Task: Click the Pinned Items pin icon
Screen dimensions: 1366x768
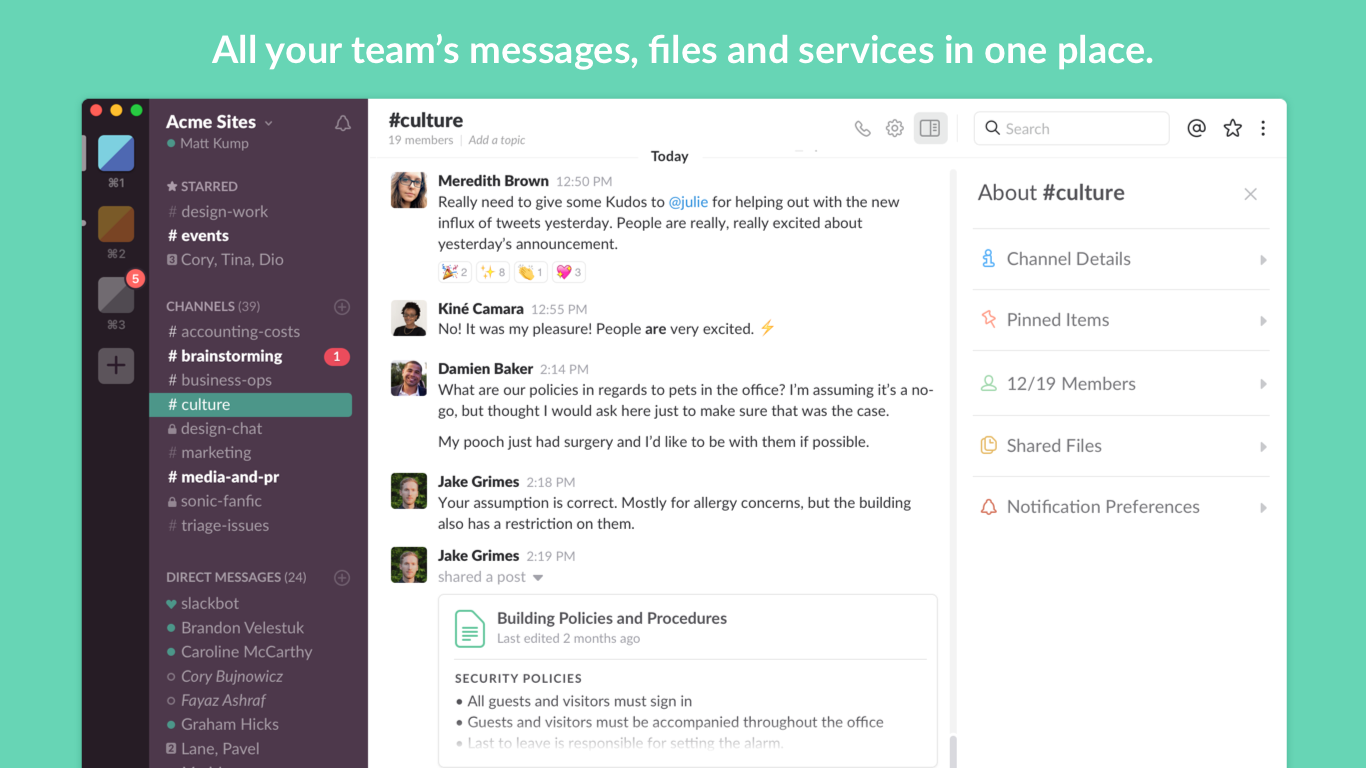Action: (988, 319)
